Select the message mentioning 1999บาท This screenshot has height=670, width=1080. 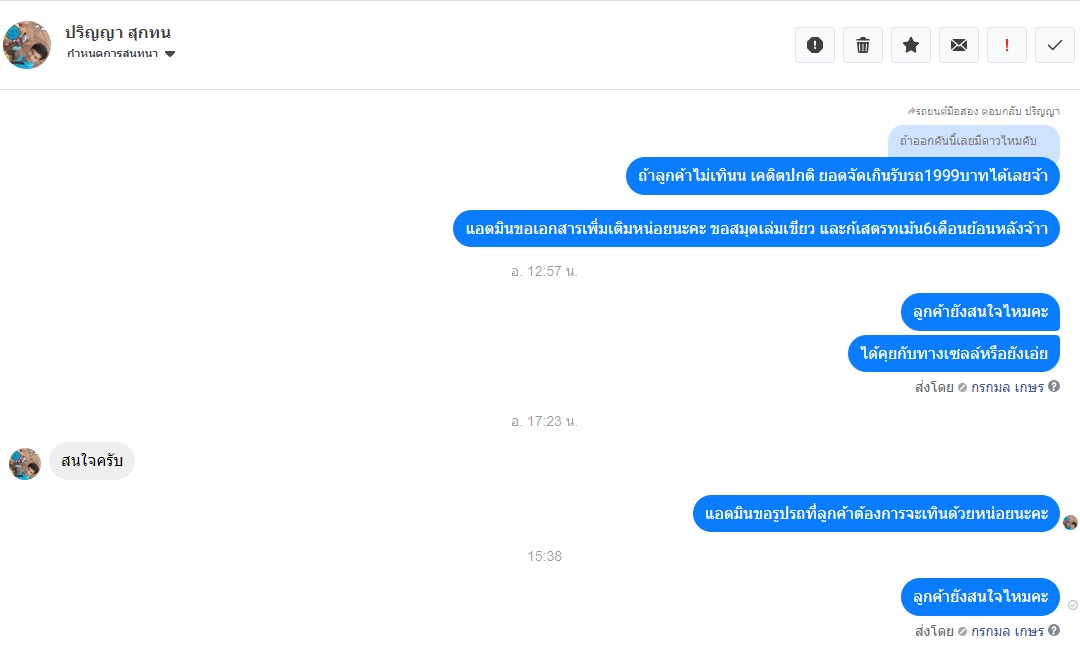[842, 176]
